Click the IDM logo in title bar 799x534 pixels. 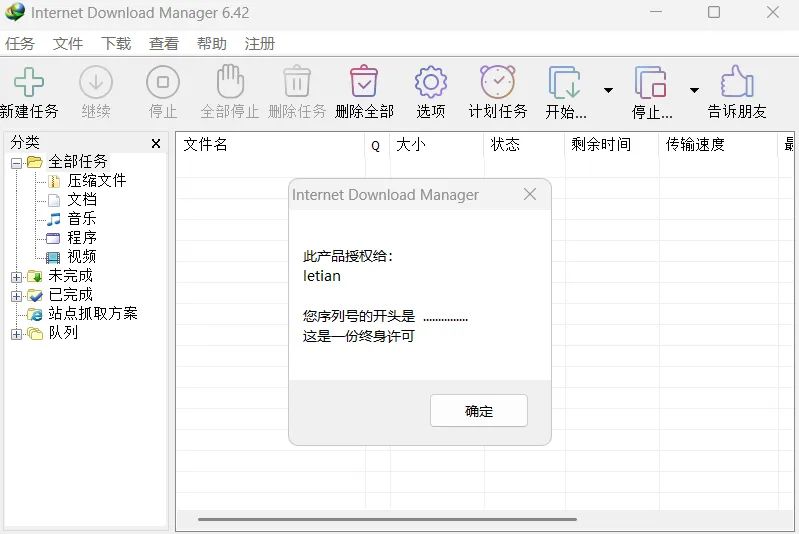pyautogui.click(x=15, y=12)
